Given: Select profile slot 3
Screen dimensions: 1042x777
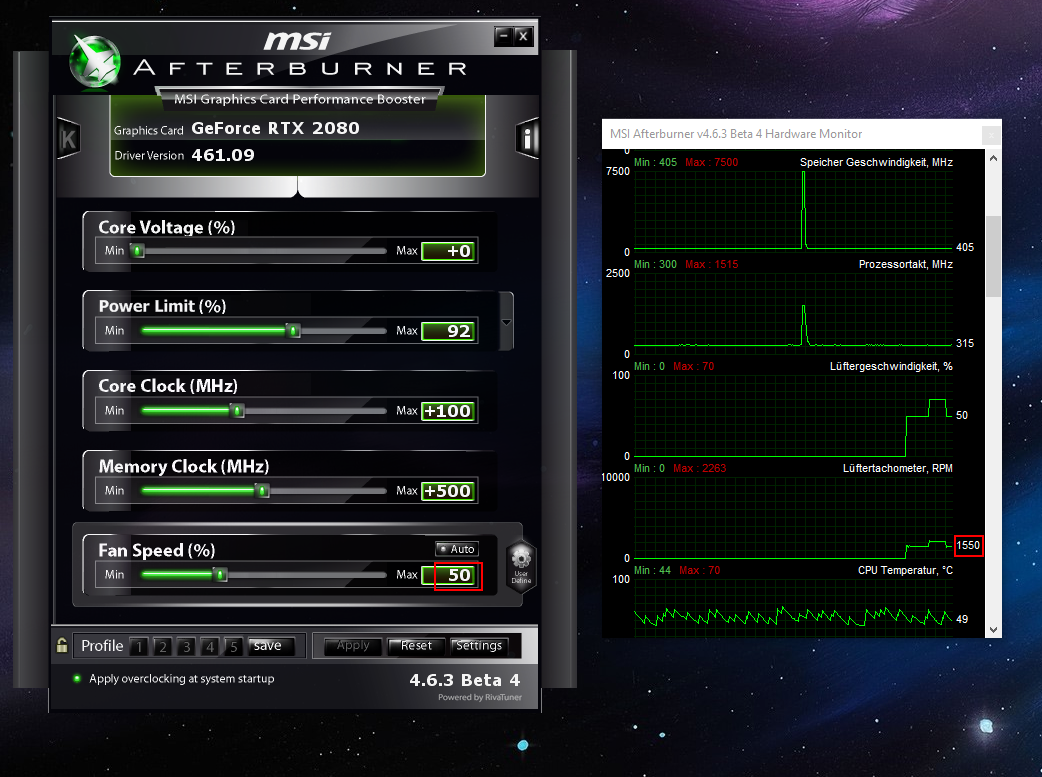Looking at the screenshot, I should [187, 647].
